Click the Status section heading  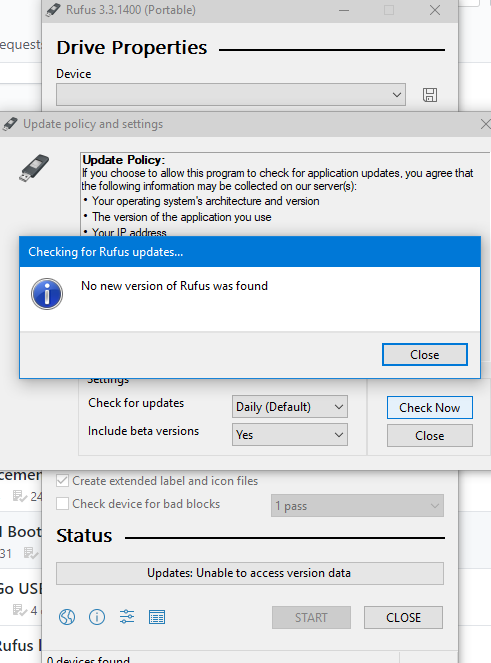(x=84, y=536)
